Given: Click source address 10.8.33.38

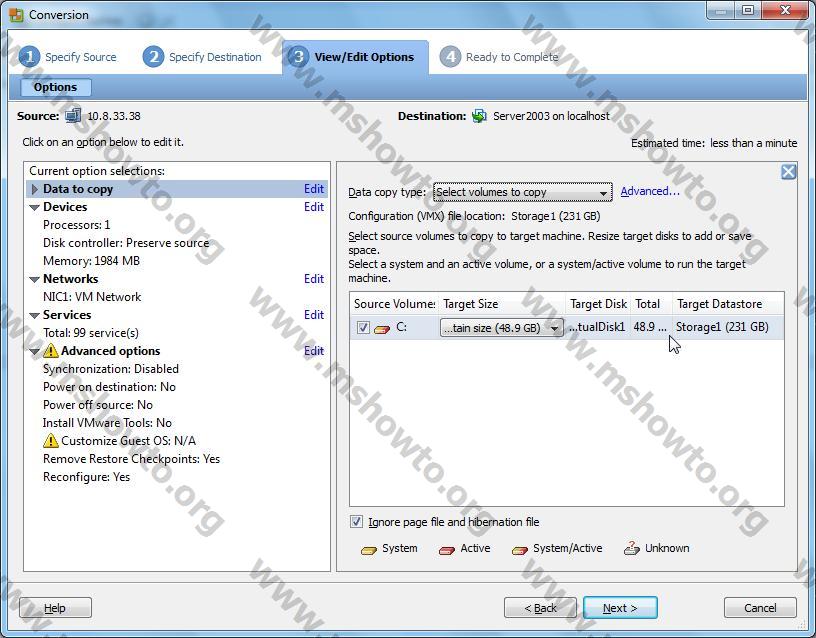Looking at the screenshot, I should click(114, 116).
